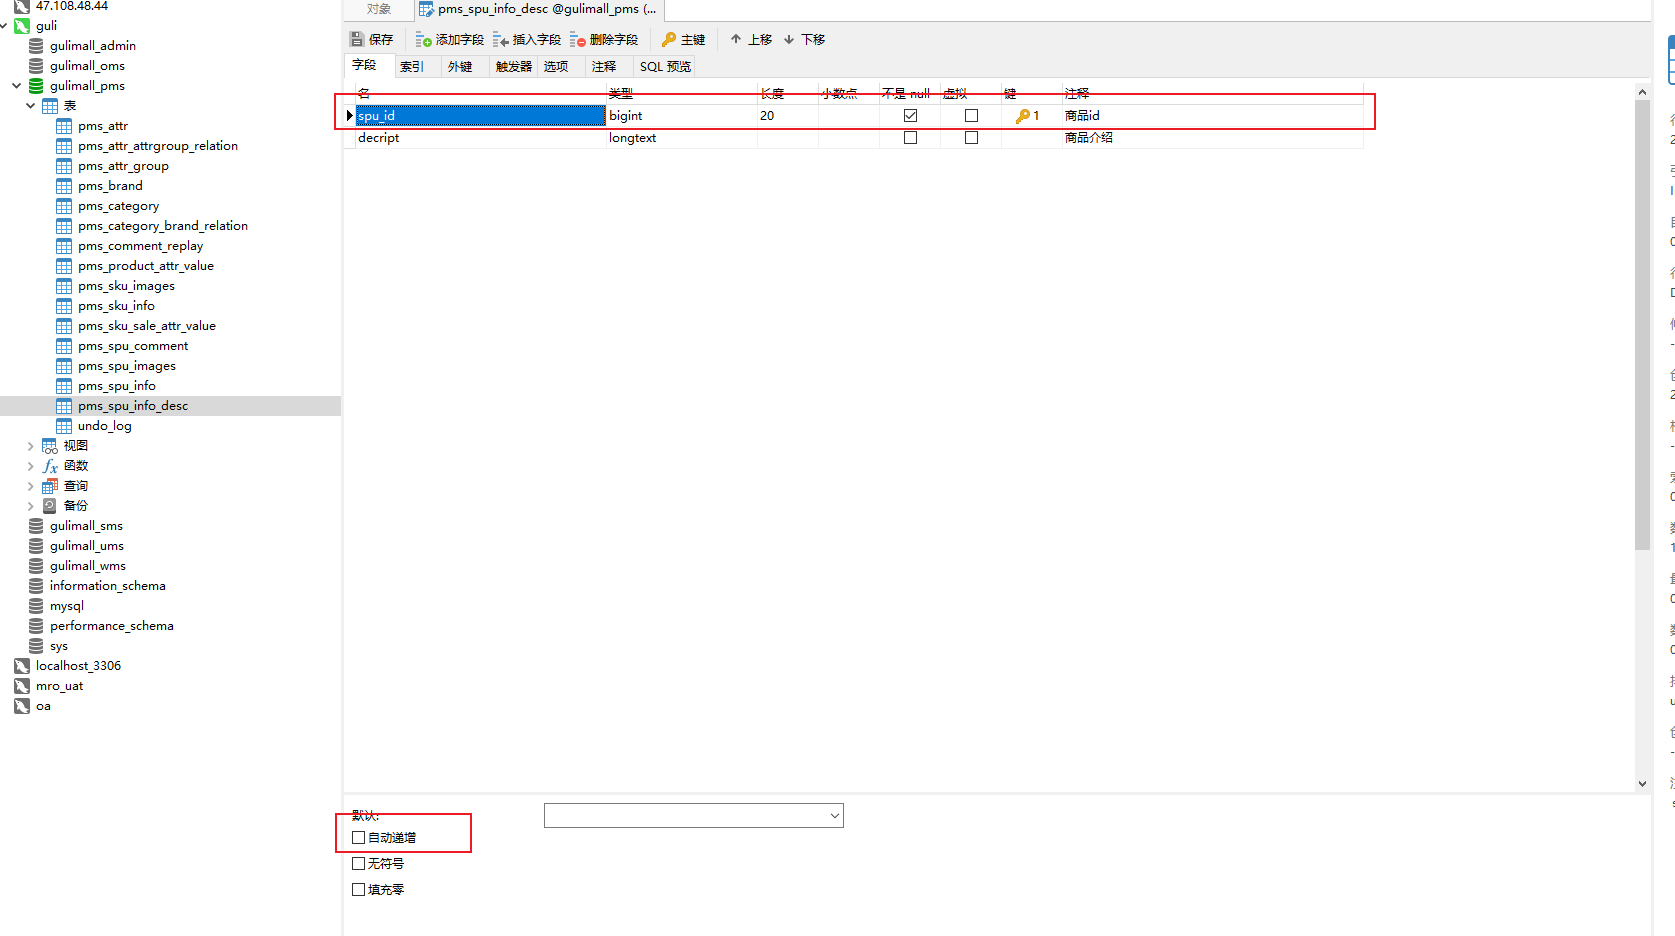Select pms_category_brand_relation in the tree
Screen dimensions: 1675x936
click(163, 226)
